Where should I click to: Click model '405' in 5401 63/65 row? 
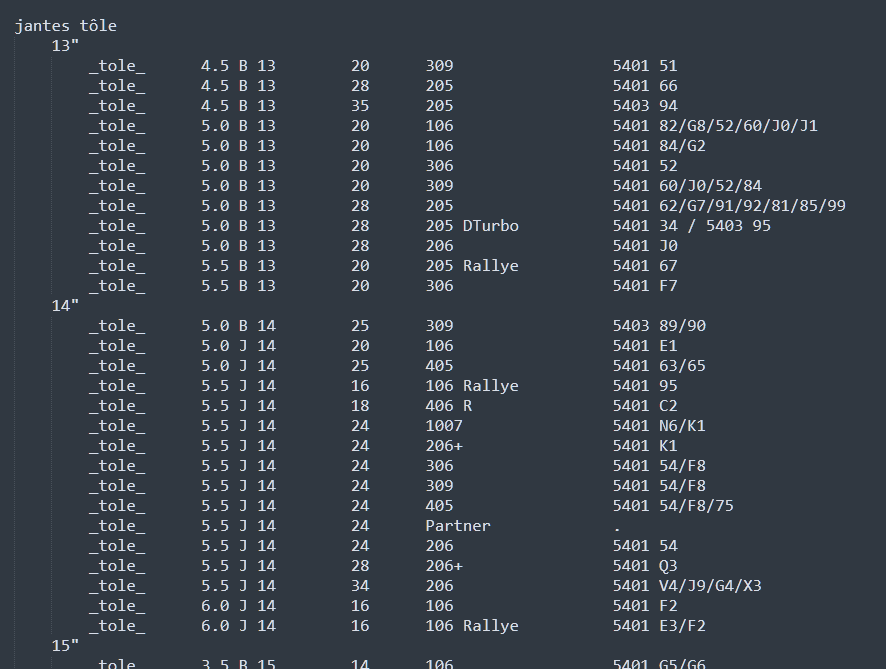(440, 366)
